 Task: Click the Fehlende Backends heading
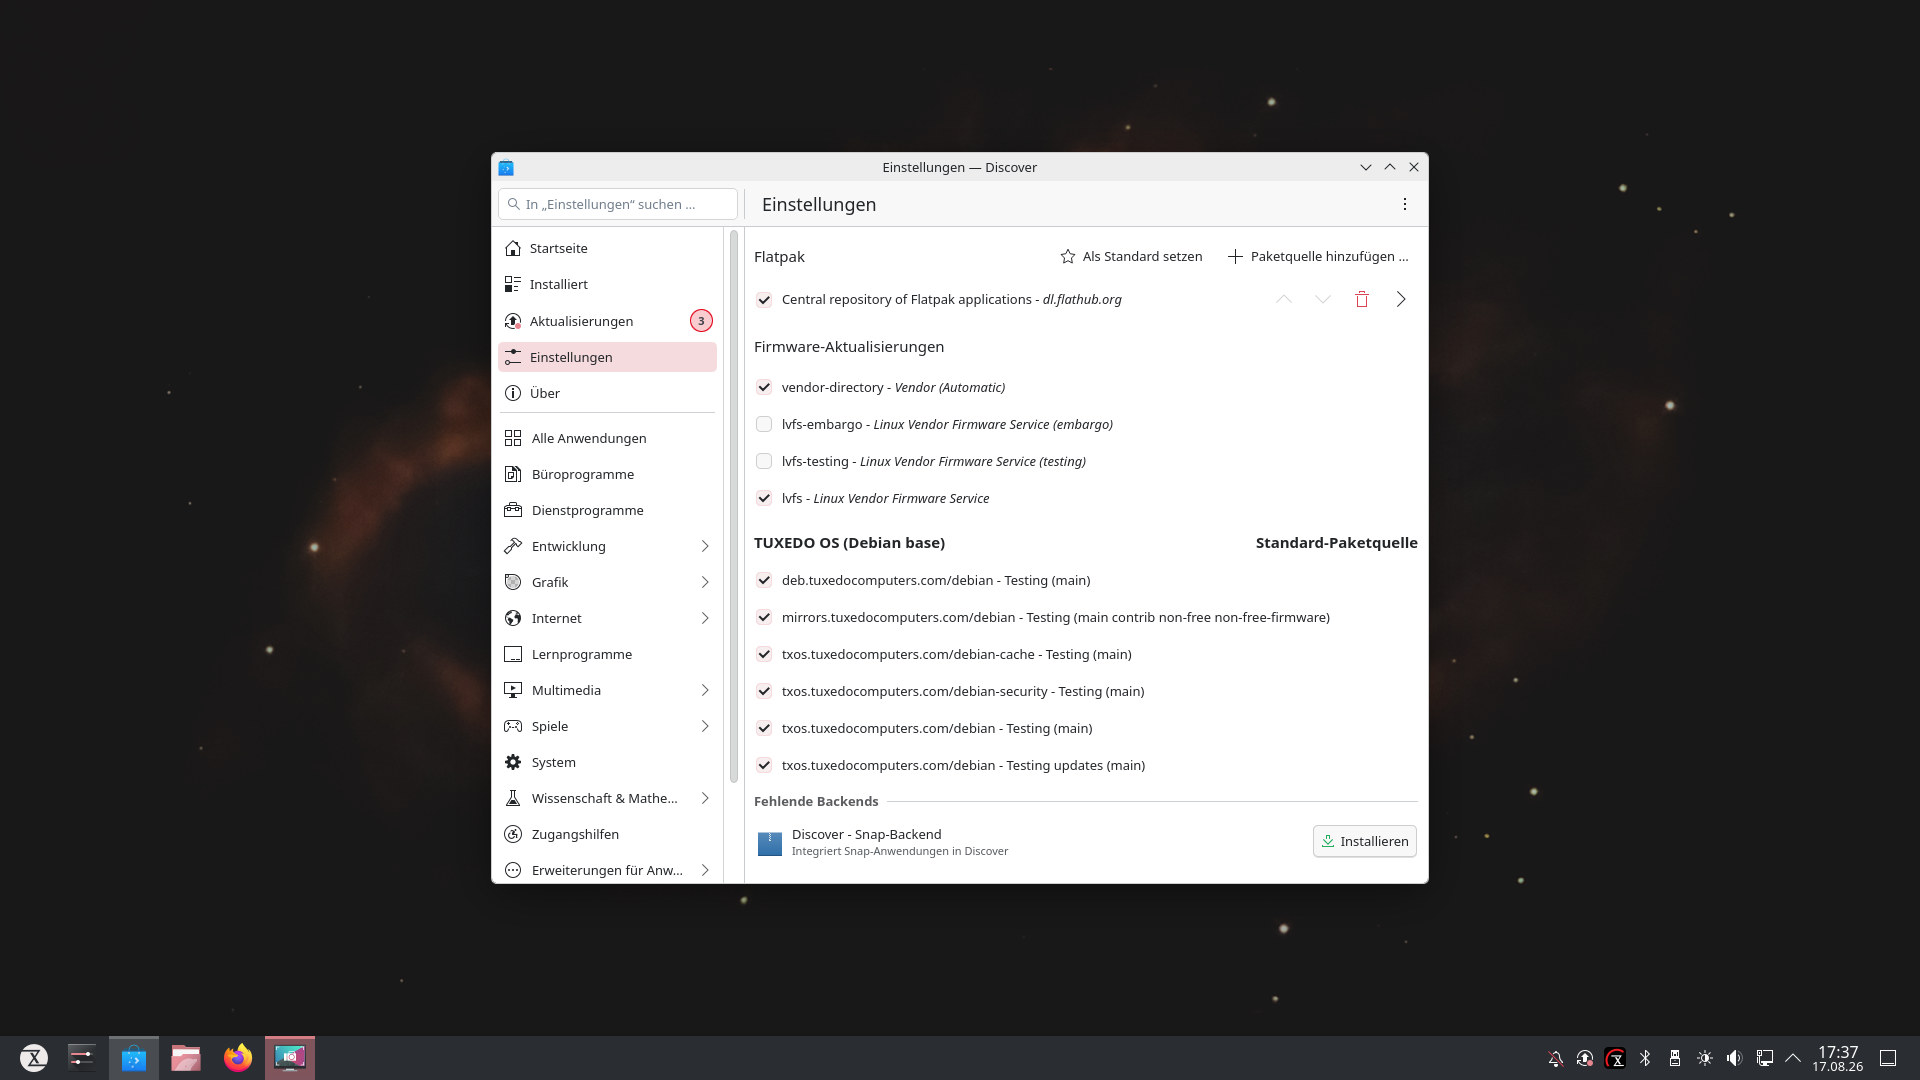[x=816, y=801]
